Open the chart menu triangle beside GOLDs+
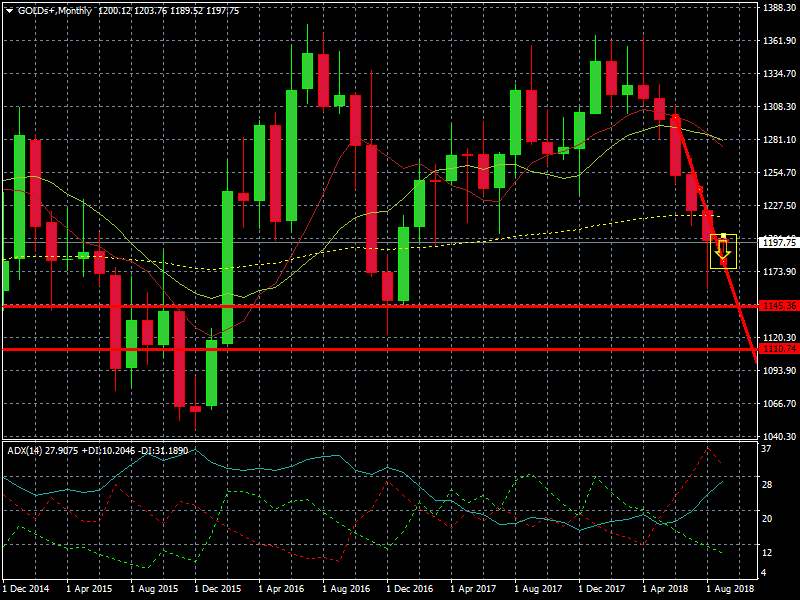Image resolution: width=800 pixels, height=600 pixels. 9,10
